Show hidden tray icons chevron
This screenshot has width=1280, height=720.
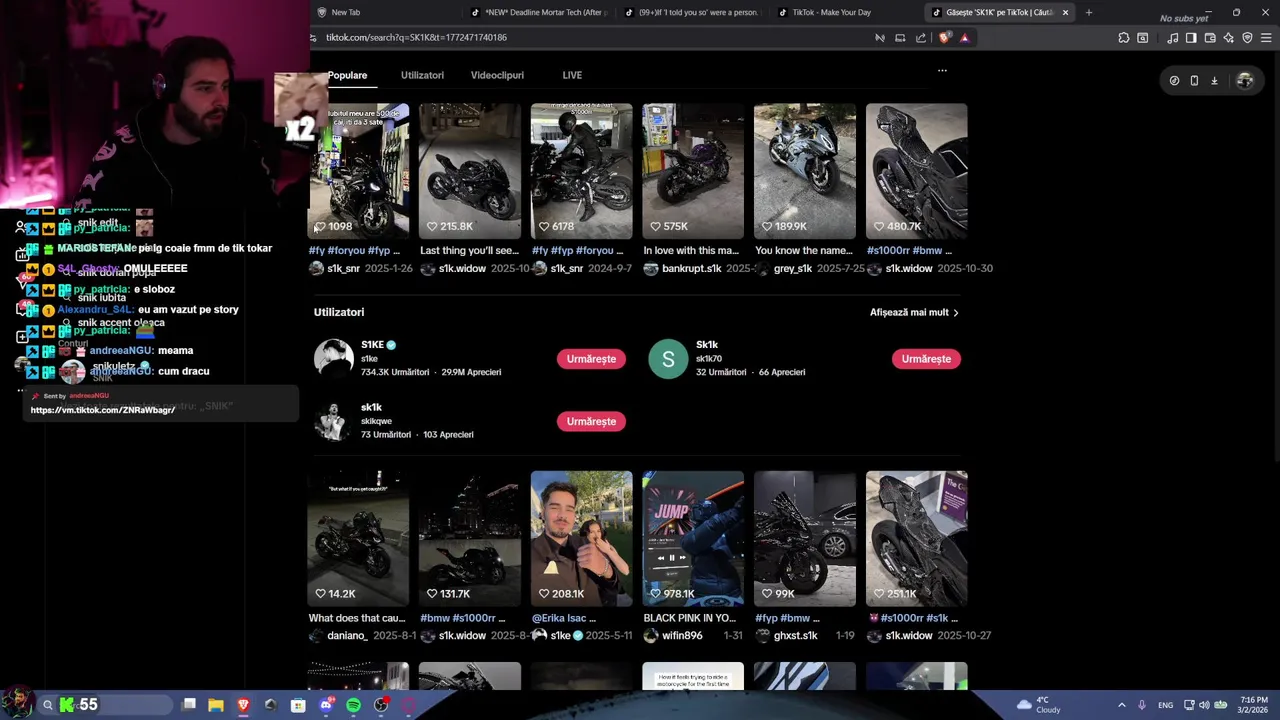(1121, 705)
